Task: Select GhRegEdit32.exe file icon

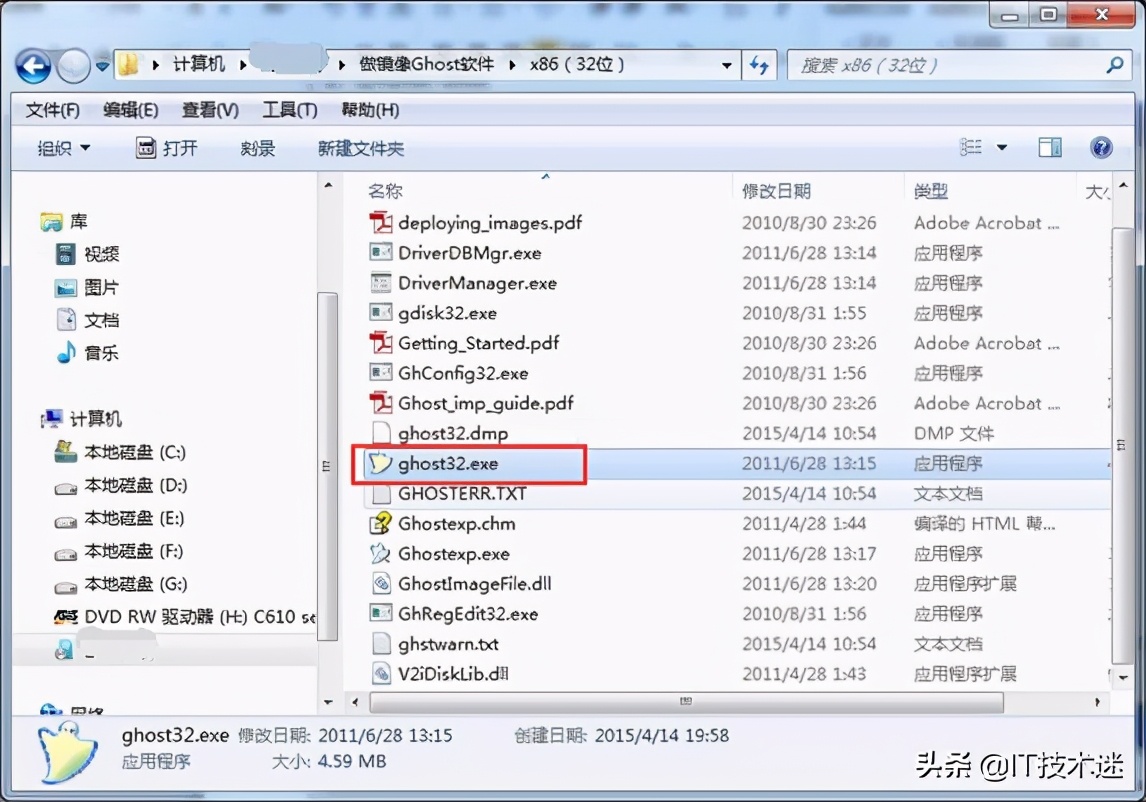Action: click(380, 613)
